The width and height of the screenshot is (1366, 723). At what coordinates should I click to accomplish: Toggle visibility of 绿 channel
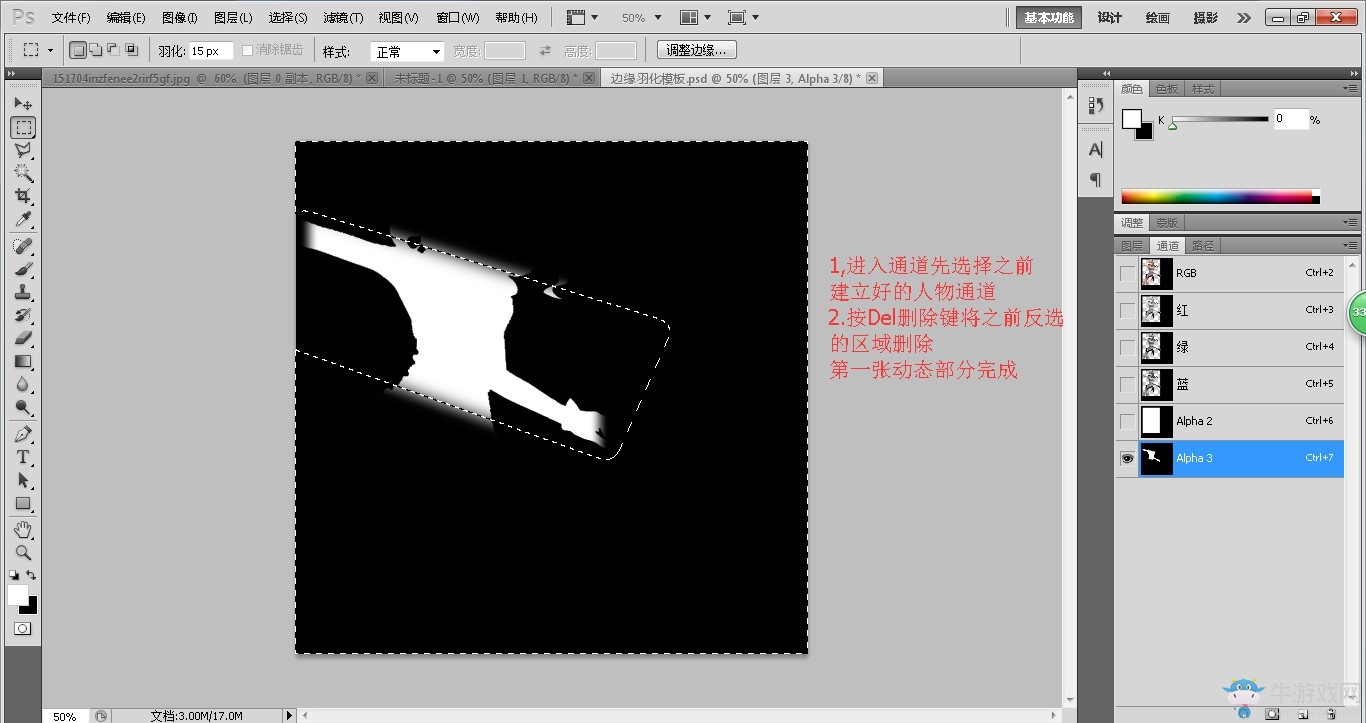(x=1128, y=347)
